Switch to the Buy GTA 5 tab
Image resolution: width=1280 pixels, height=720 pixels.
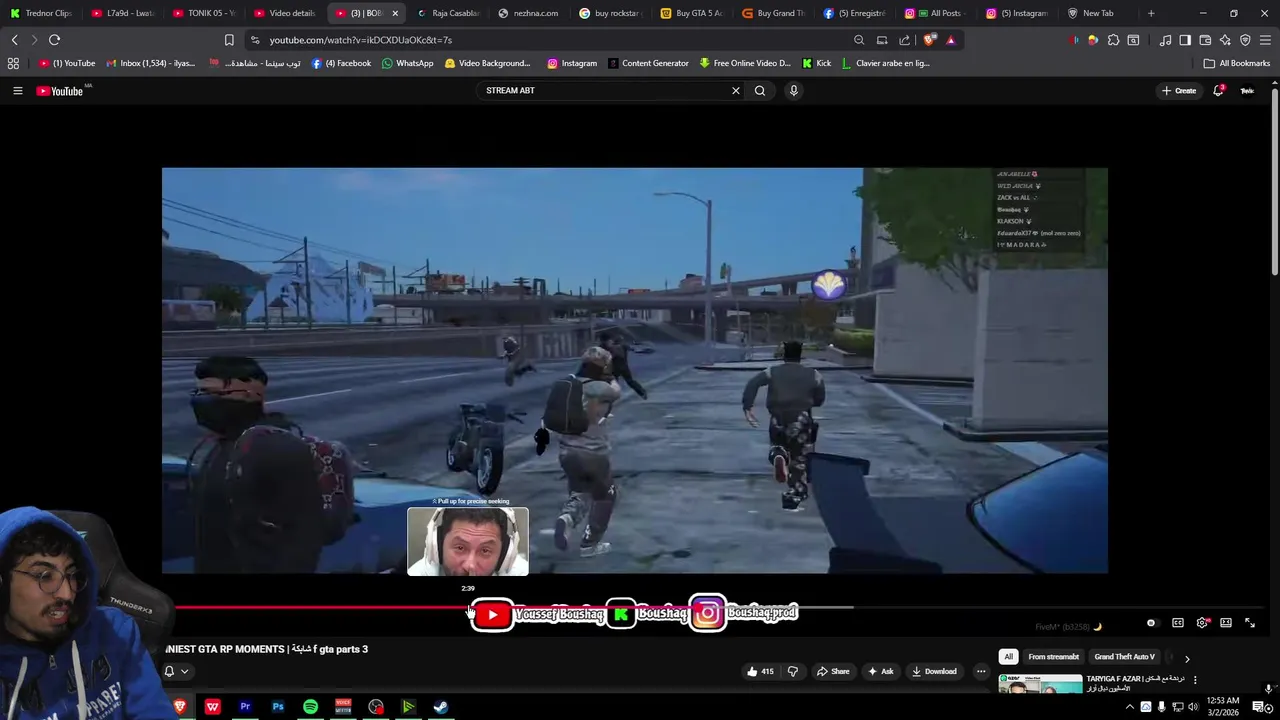tap(692, 13)
